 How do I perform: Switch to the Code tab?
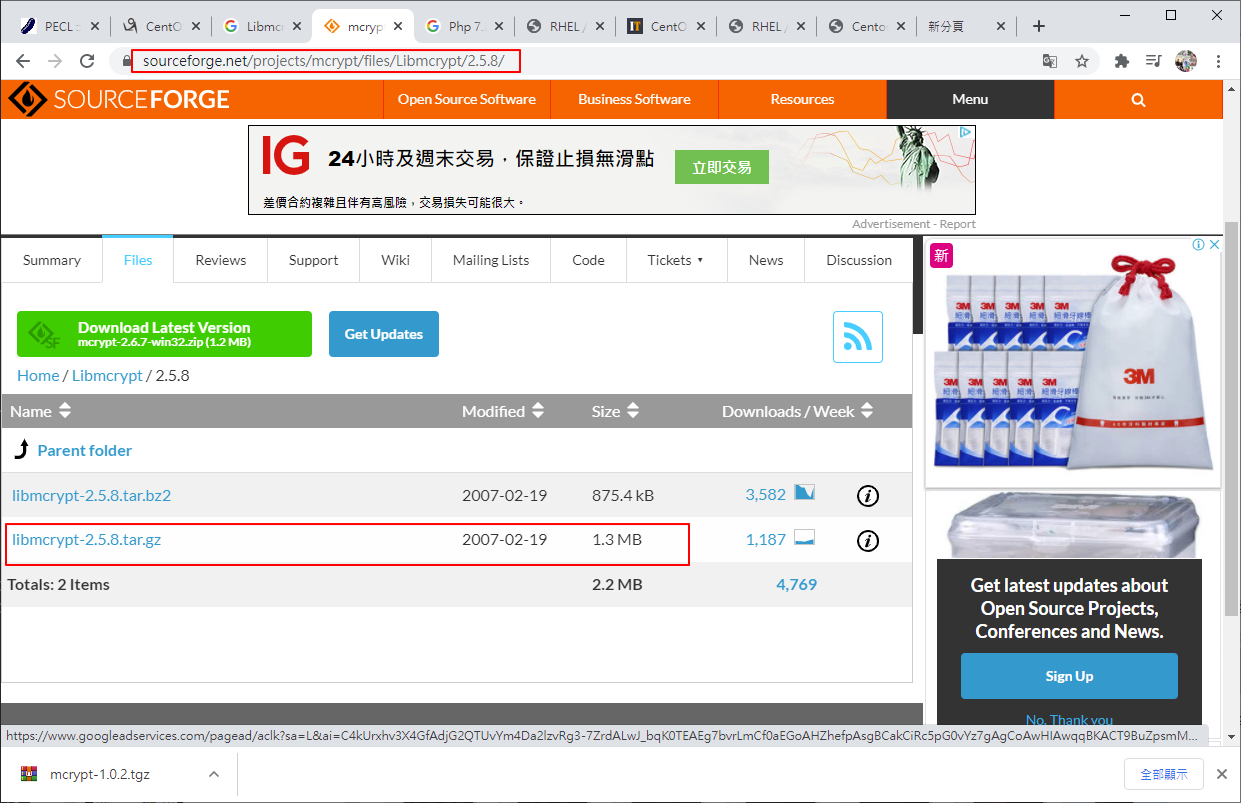588,260
